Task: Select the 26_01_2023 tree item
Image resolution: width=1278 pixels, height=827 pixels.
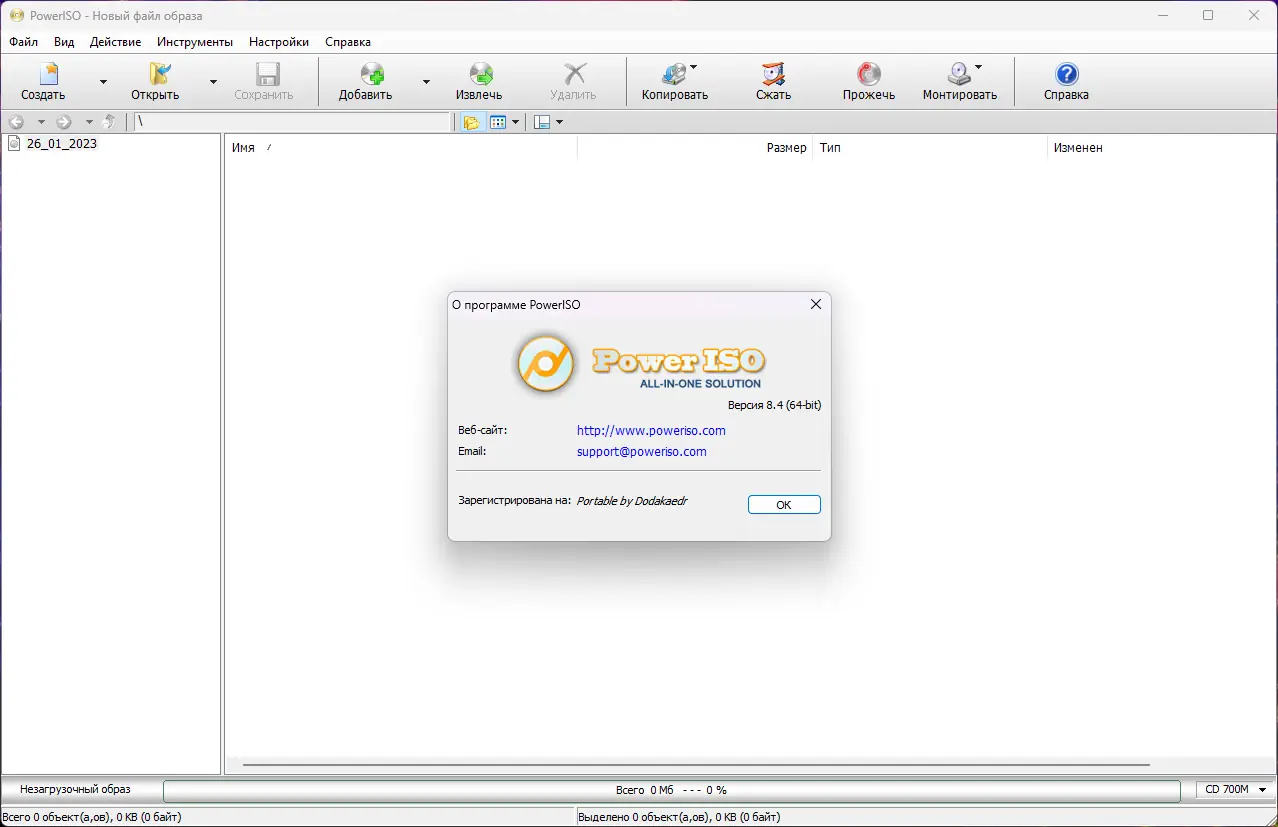Action: pos(62,144)
